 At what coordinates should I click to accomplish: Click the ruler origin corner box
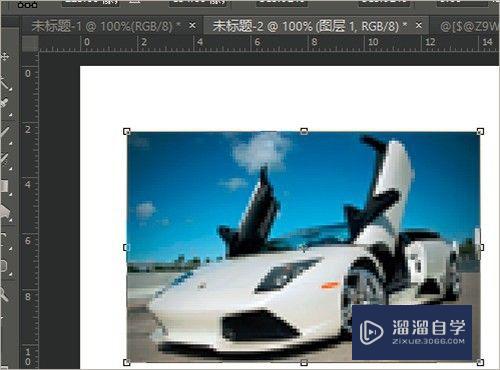click(x=30, y=43)
